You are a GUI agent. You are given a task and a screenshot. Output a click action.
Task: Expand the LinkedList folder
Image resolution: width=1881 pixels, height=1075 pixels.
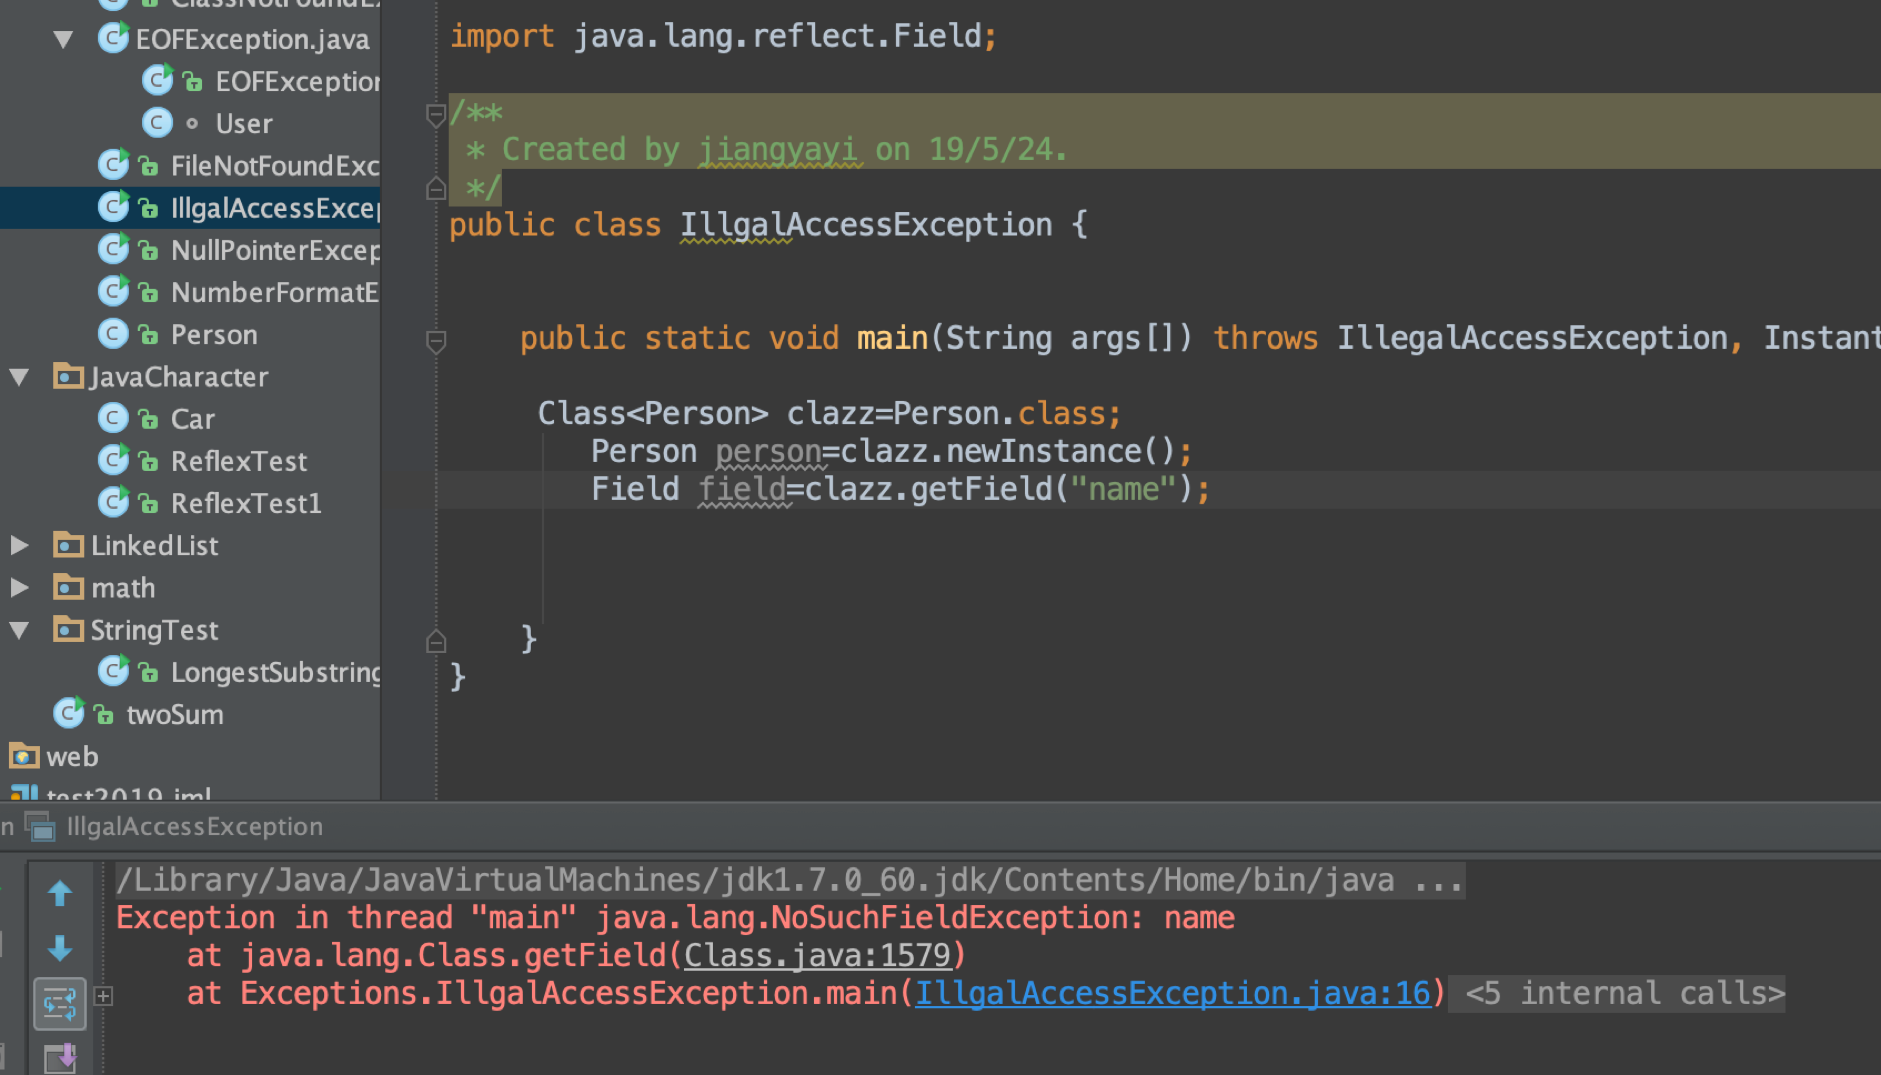pyautogui.click(x=20, y=545)
